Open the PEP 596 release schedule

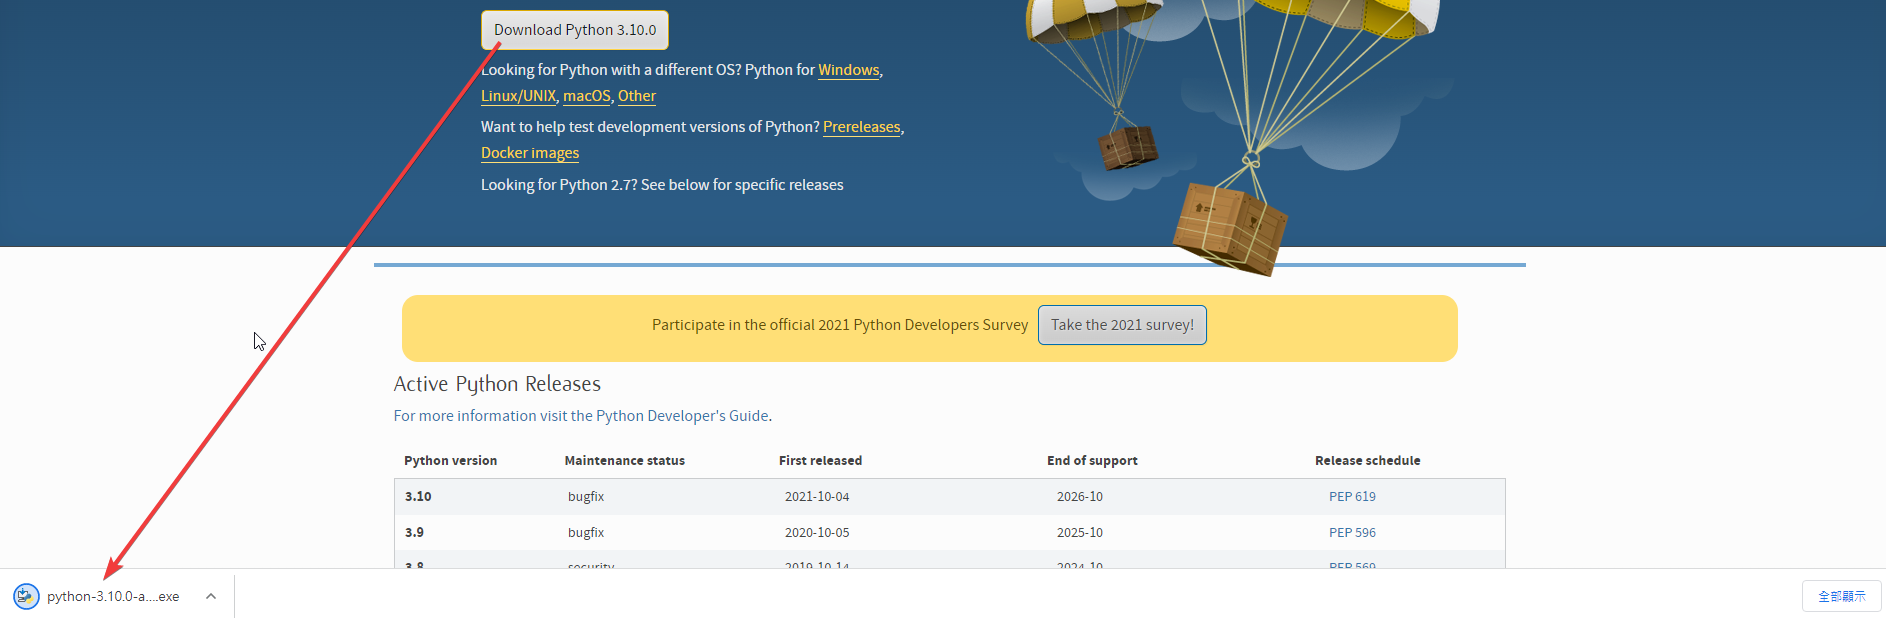pos(1352,533)
